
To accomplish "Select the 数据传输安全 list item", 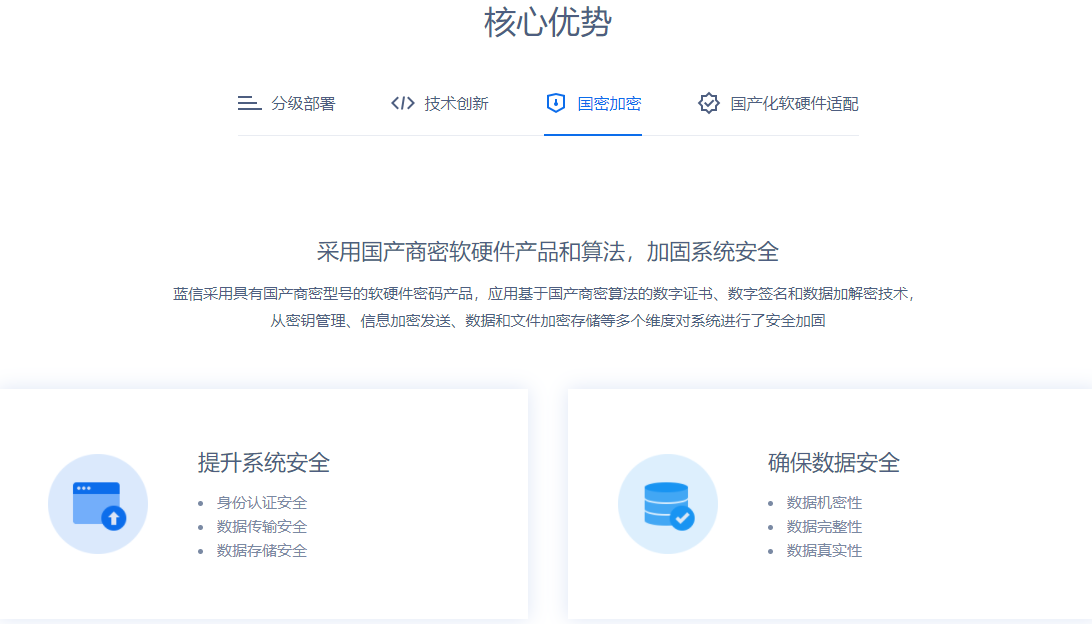I will click(x=261, y=527).
